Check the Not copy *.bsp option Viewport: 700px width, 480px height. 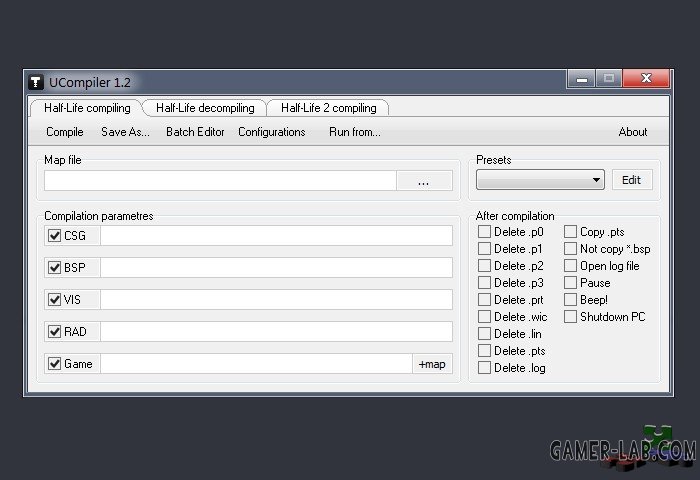click(571, 249)
